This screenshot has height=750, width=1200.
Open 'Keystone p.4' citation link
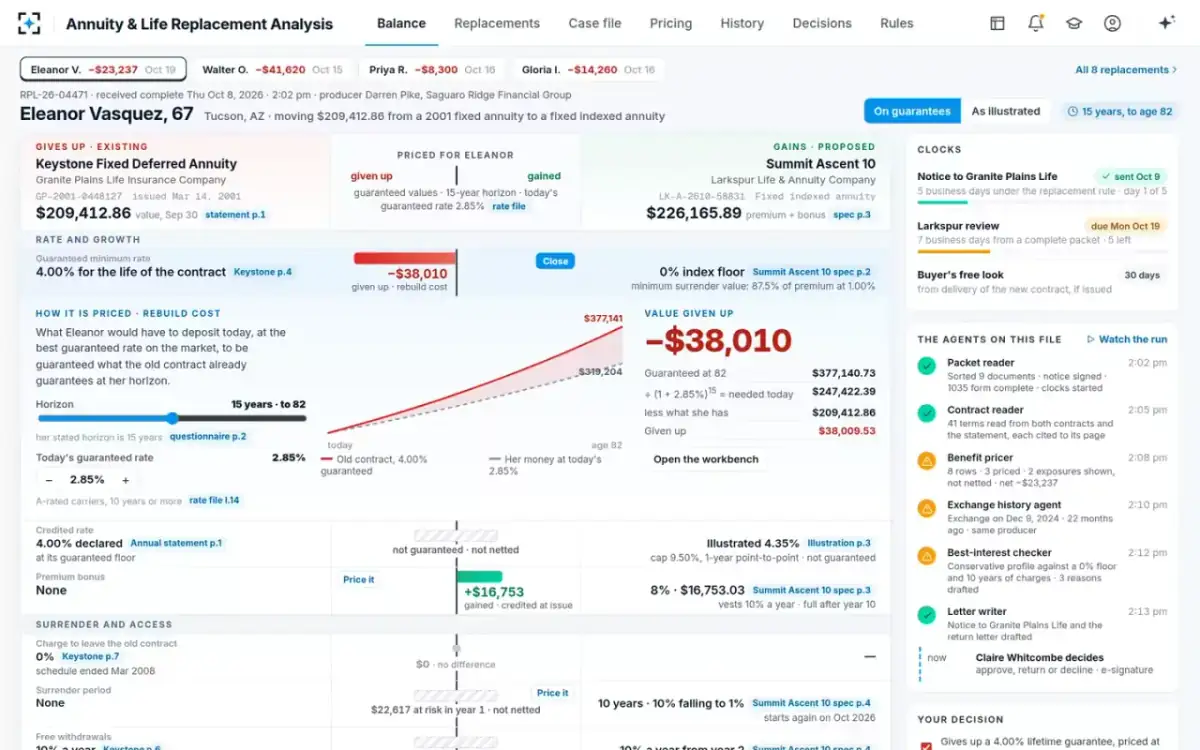[263, 271]
